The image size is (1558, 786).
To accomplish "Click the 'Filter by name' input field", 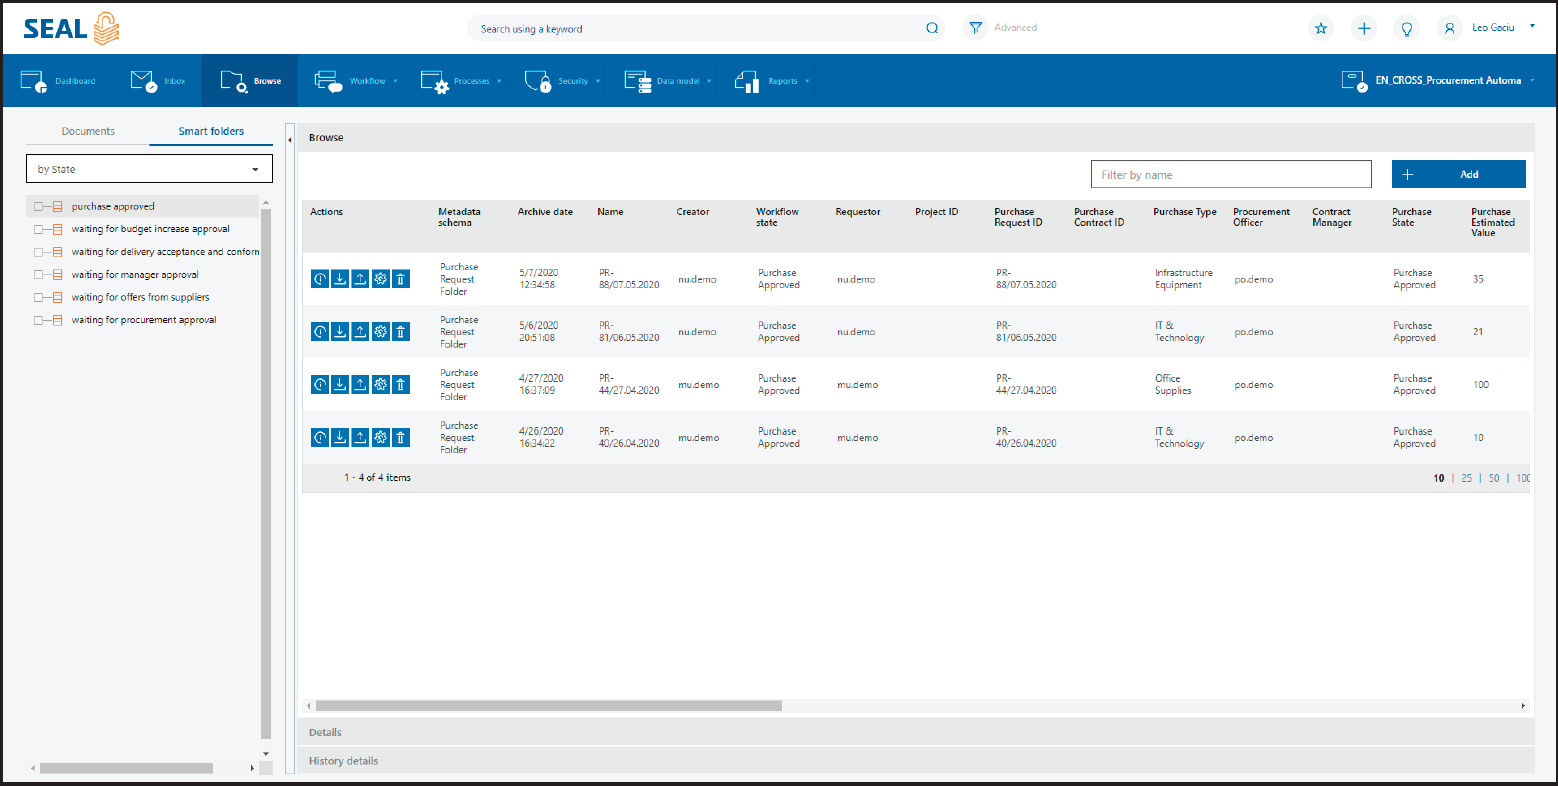I will point(1230,175).
